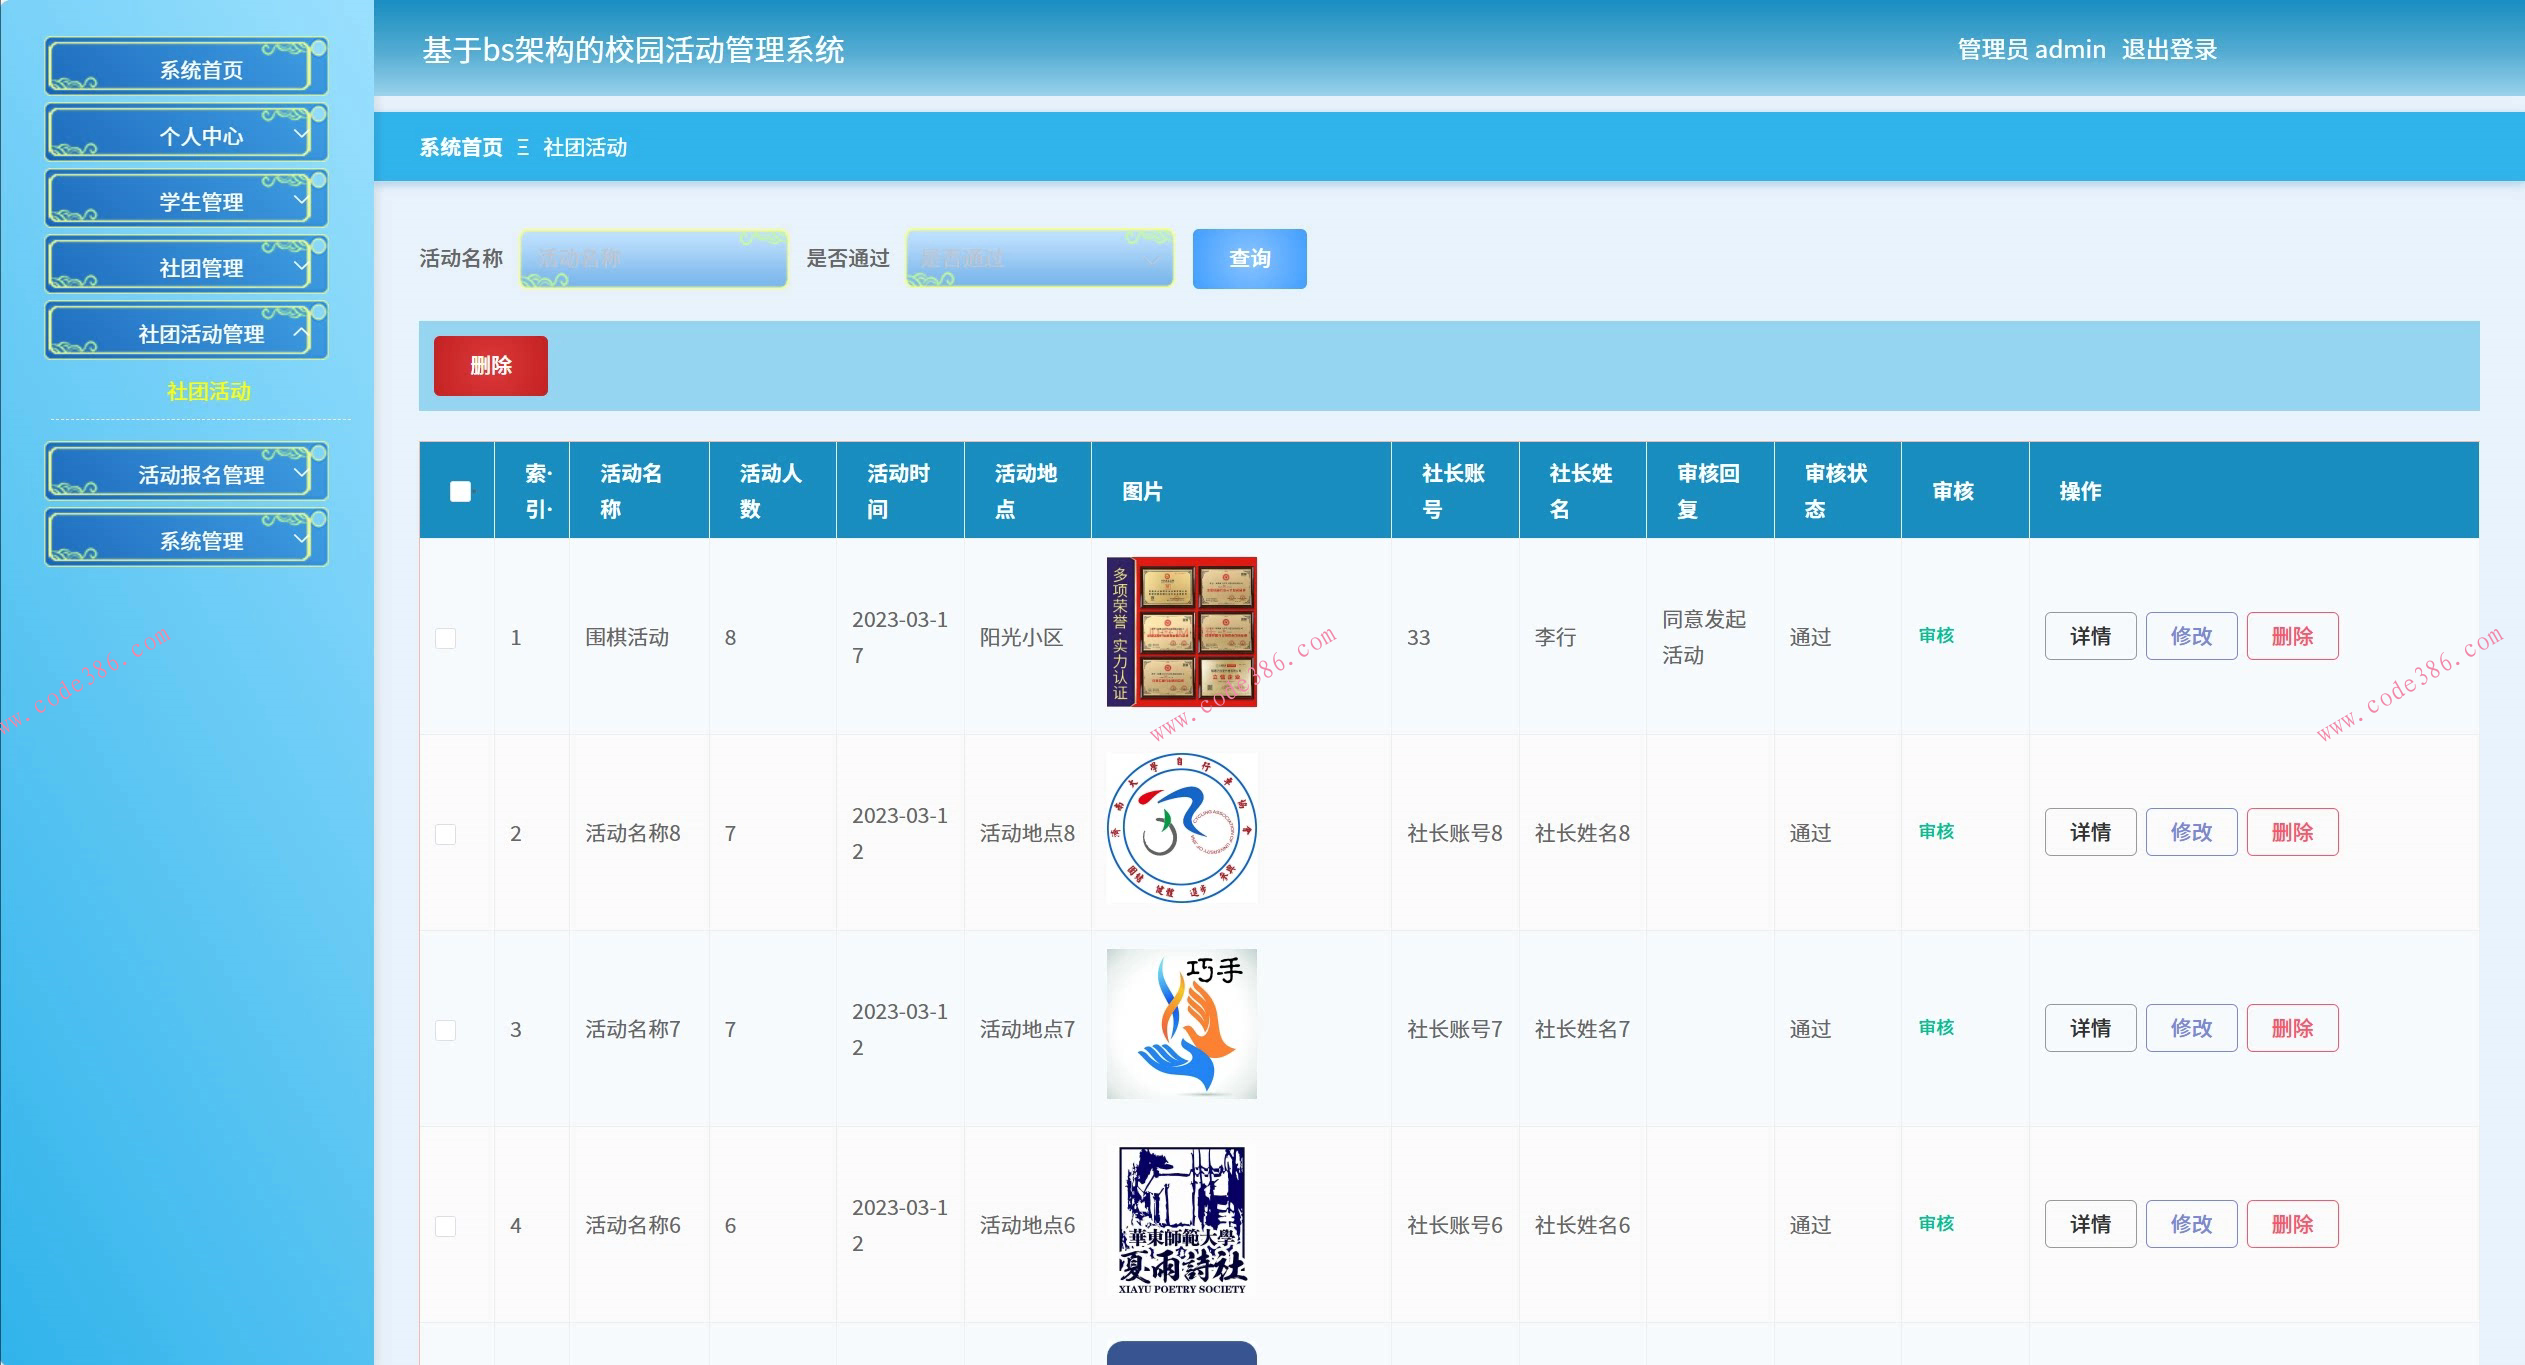
Task: Click the blue 查询 search button
Action: pos(1249,259)
